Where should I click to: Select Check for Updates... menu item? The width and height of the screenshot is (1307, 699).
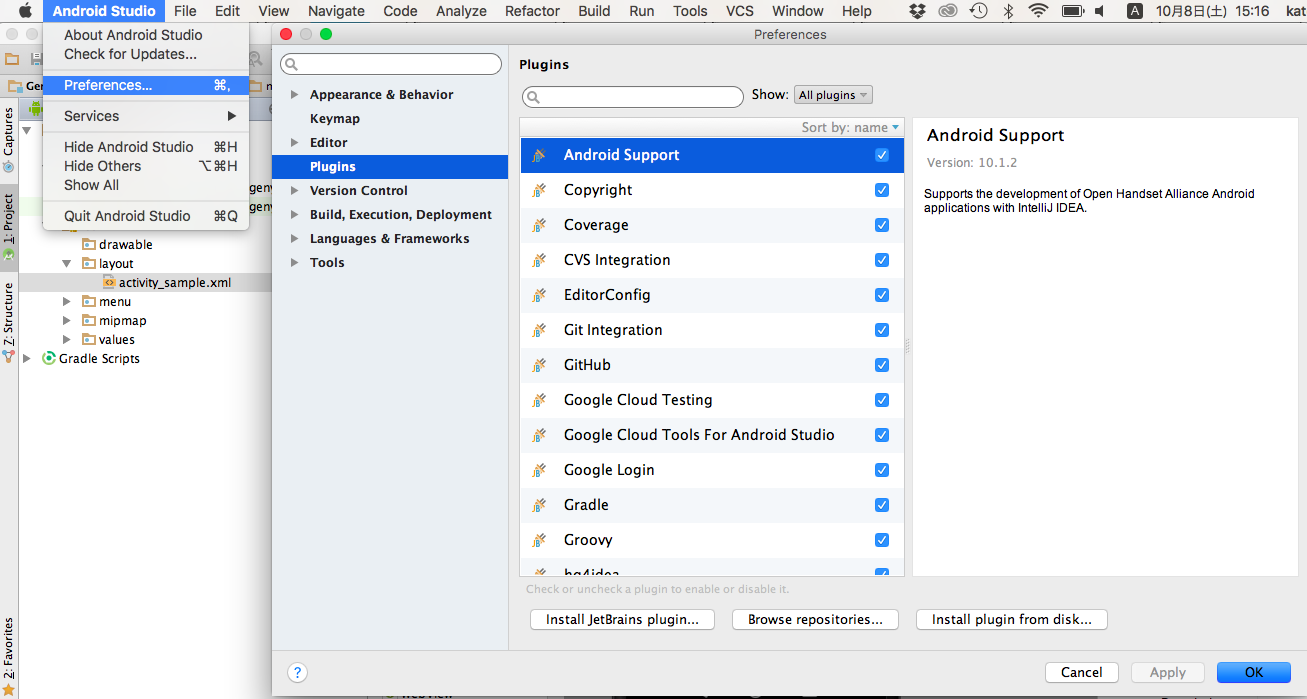click(x=146, y=54)
